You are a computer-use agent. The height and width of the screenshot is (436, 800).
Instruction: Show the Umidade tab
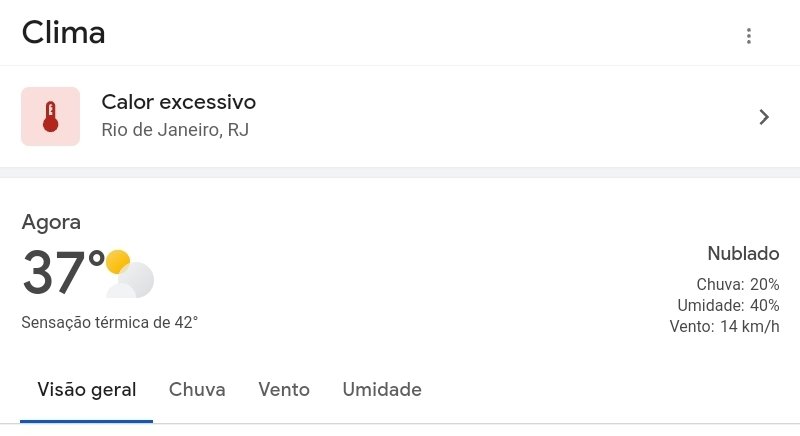point(382,390)
